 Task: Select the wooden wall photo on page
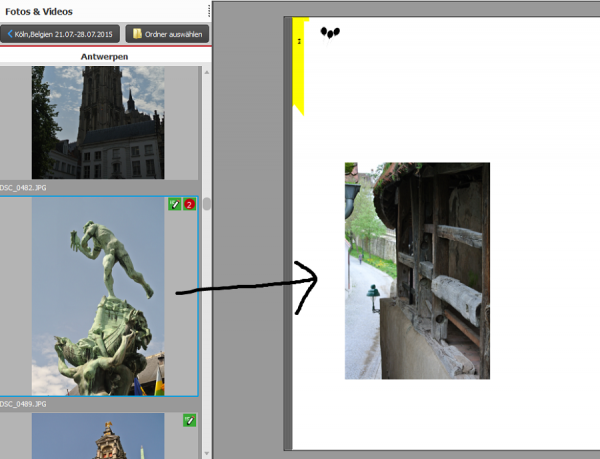417,271
